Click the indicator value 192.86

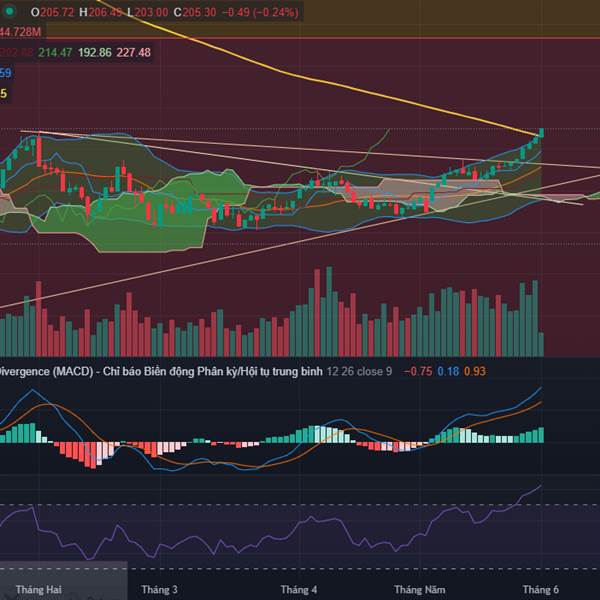[x=95, y=52]
